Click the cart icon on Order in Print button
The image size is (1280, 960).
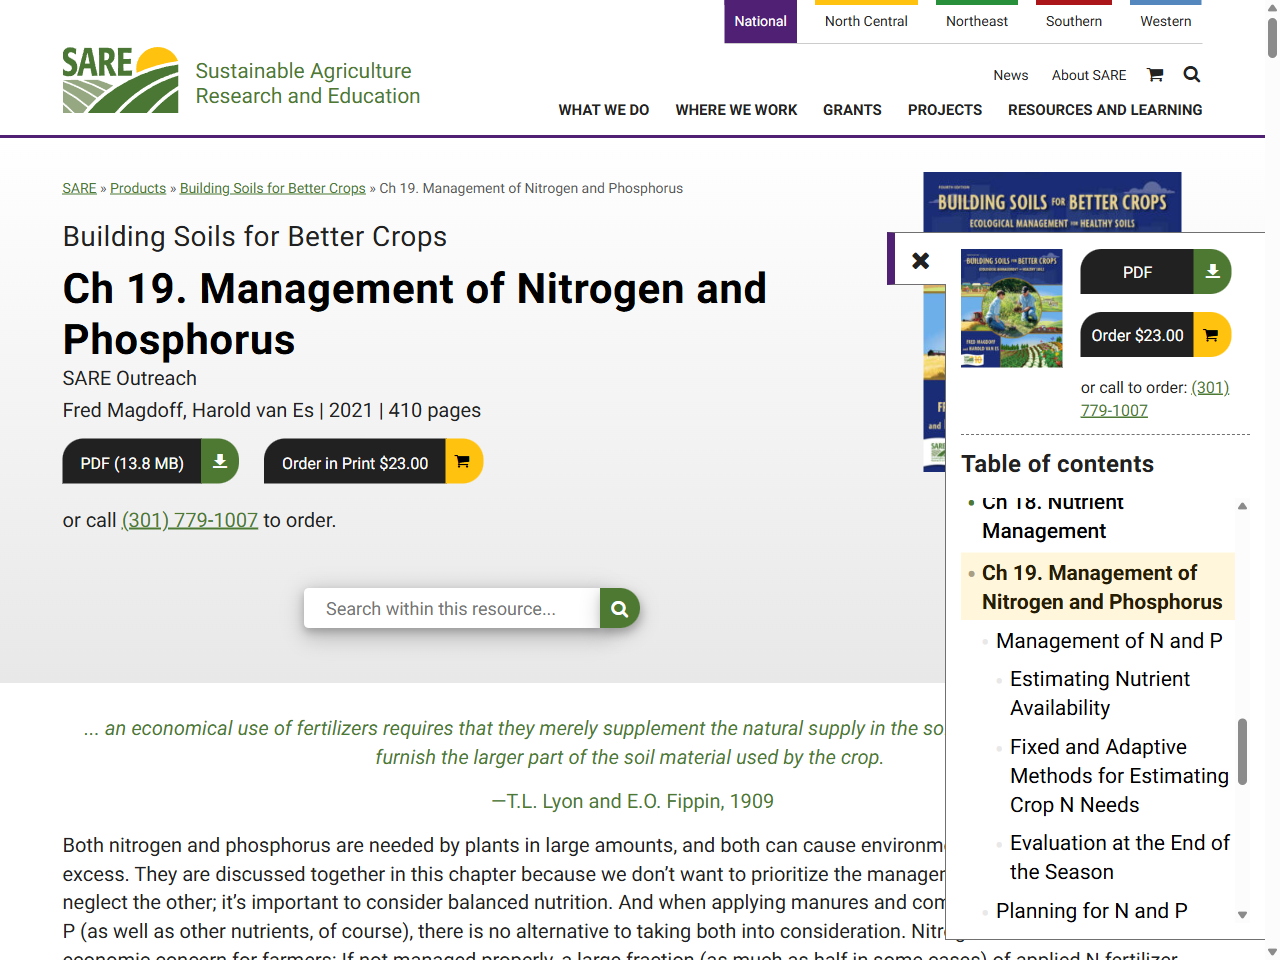point(462,461)
